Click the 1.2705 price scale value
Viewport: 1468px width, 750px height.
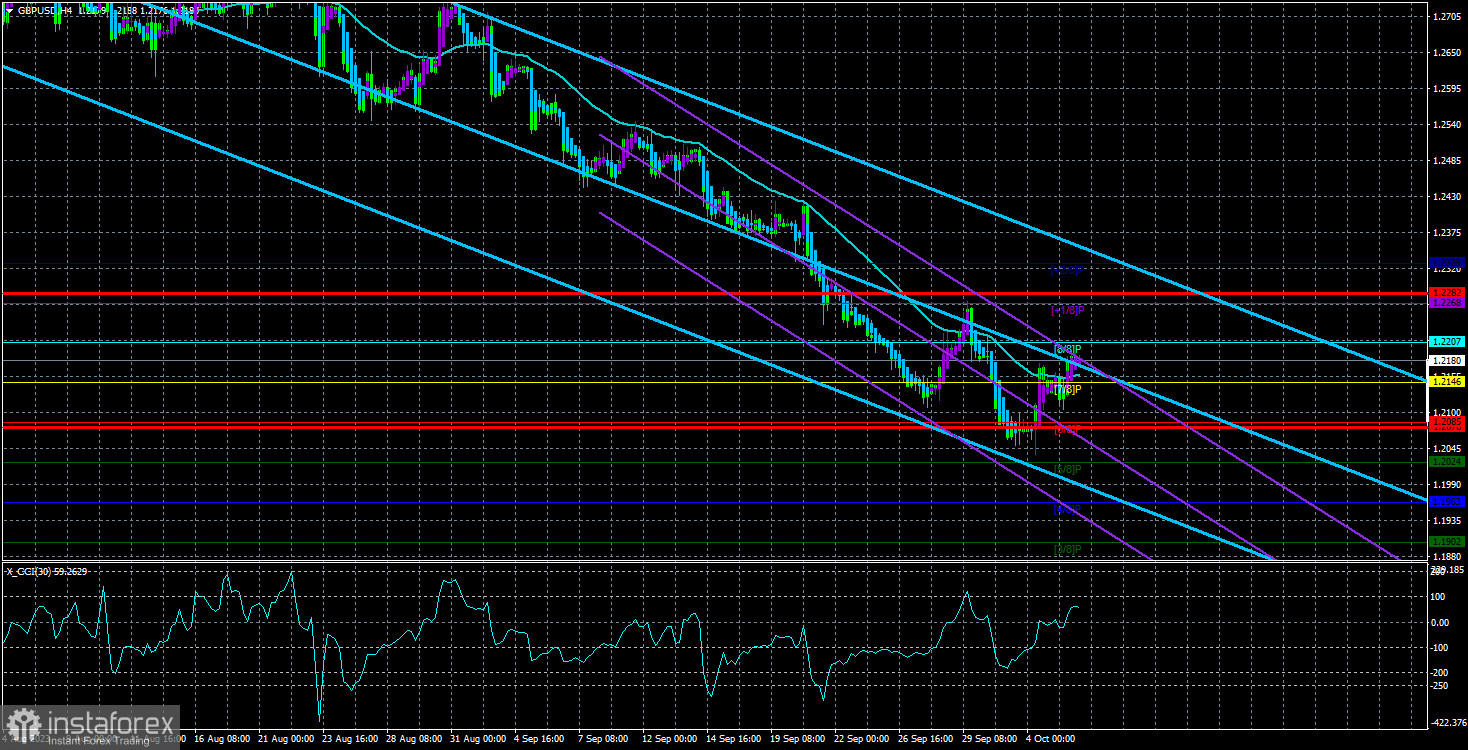pyautogui.click(x=1448, y=17)
